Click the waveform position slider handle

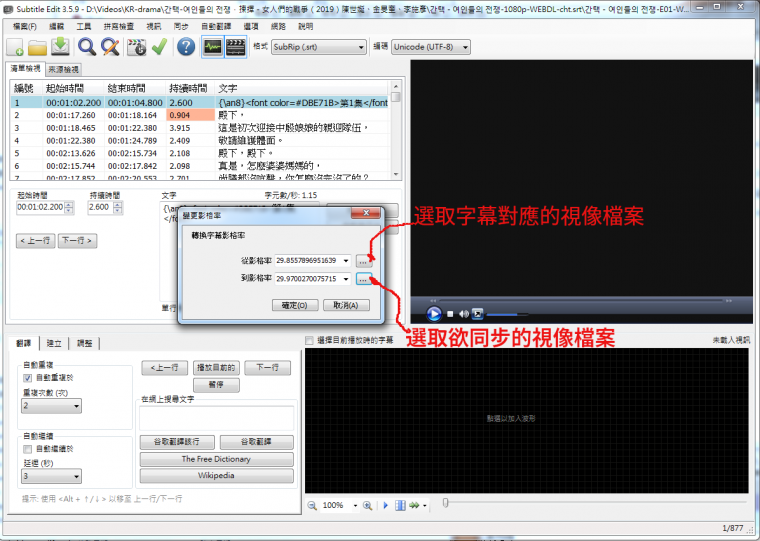(x=445, y=503)
